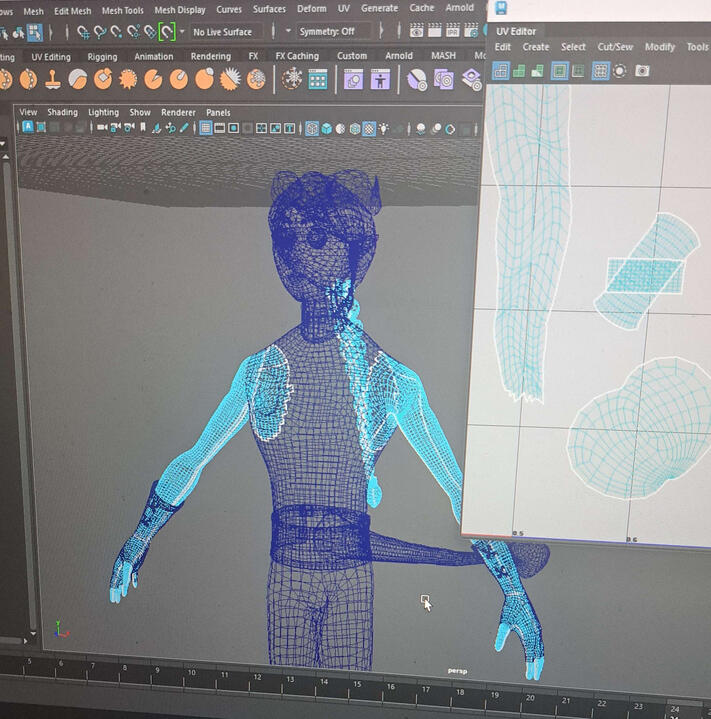Click the orange pac-man wedge shelf icon

tap(153, 80)
